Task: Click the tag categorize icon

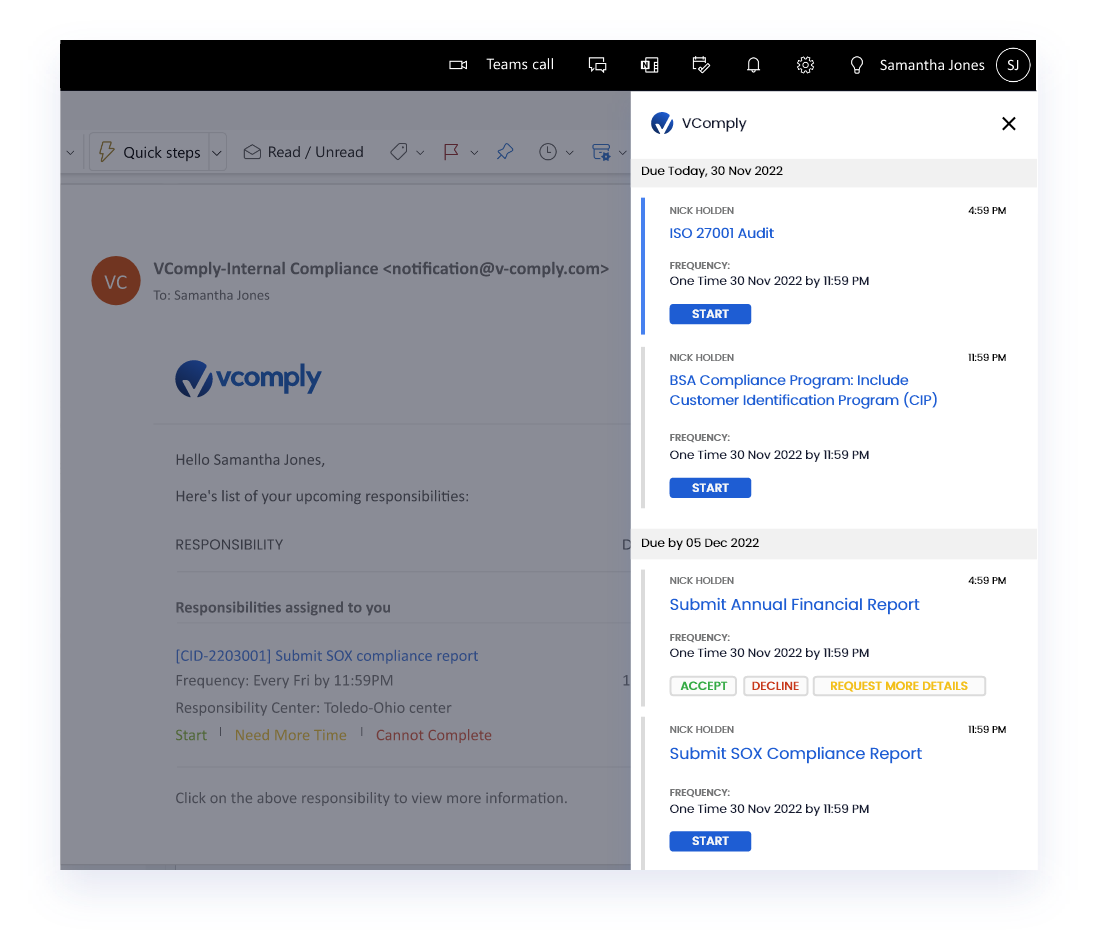Action: click(399, 152)
